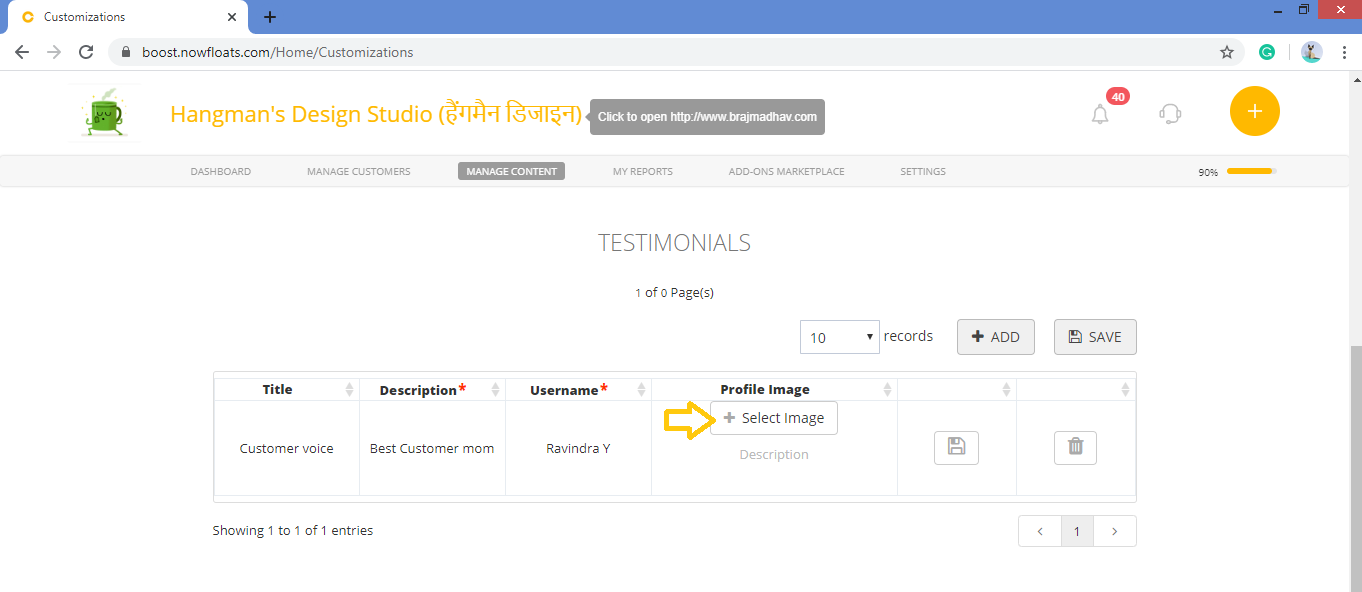Go to next page in pagination
This screenshot has height=592, width=1362.
[x=1115, y=531]
